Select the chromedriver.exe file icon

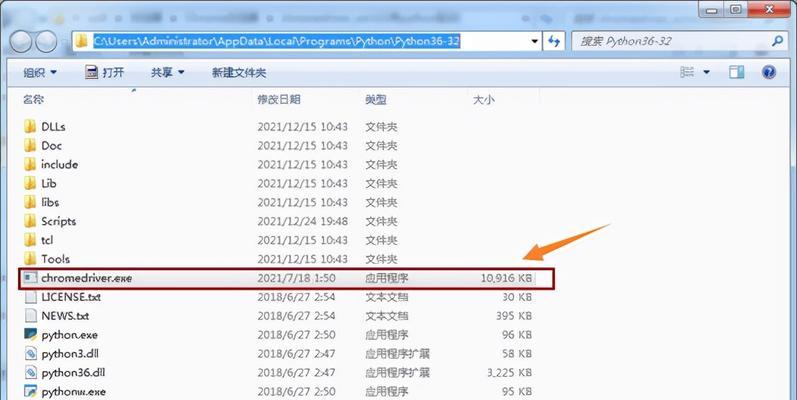30,278
